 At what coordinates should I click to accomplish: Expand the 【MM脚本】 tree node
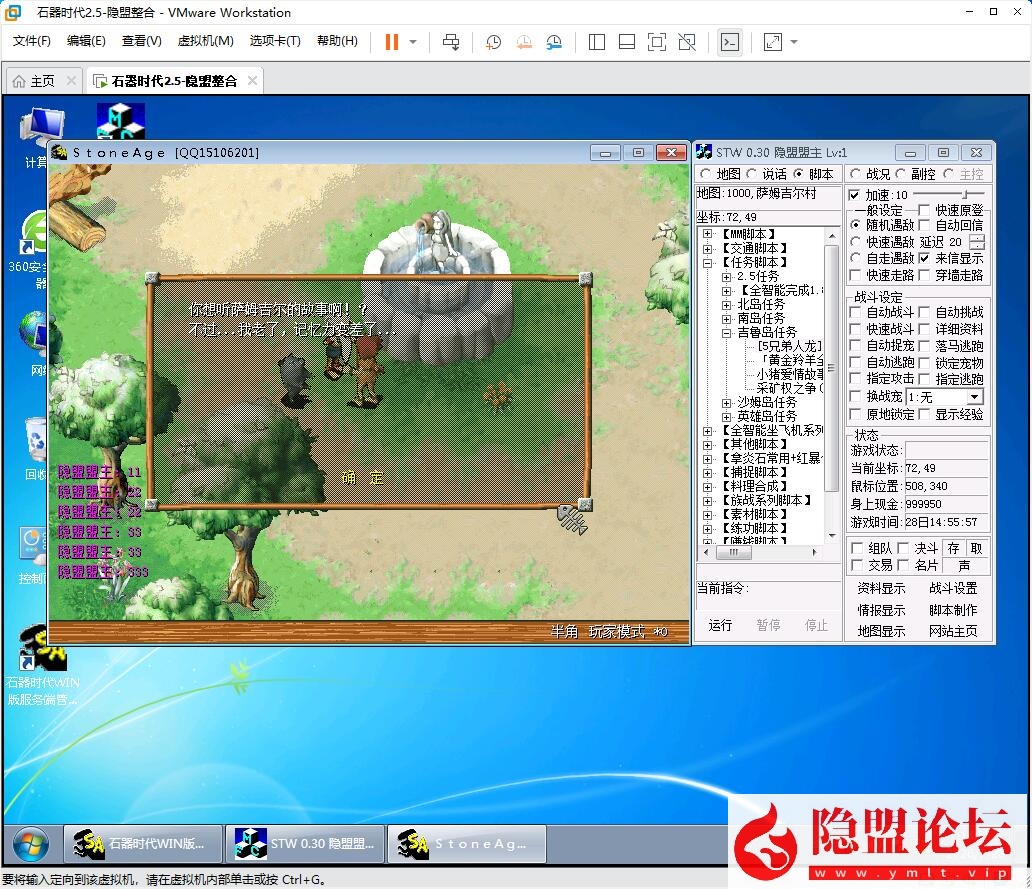(x=706, y=232)
